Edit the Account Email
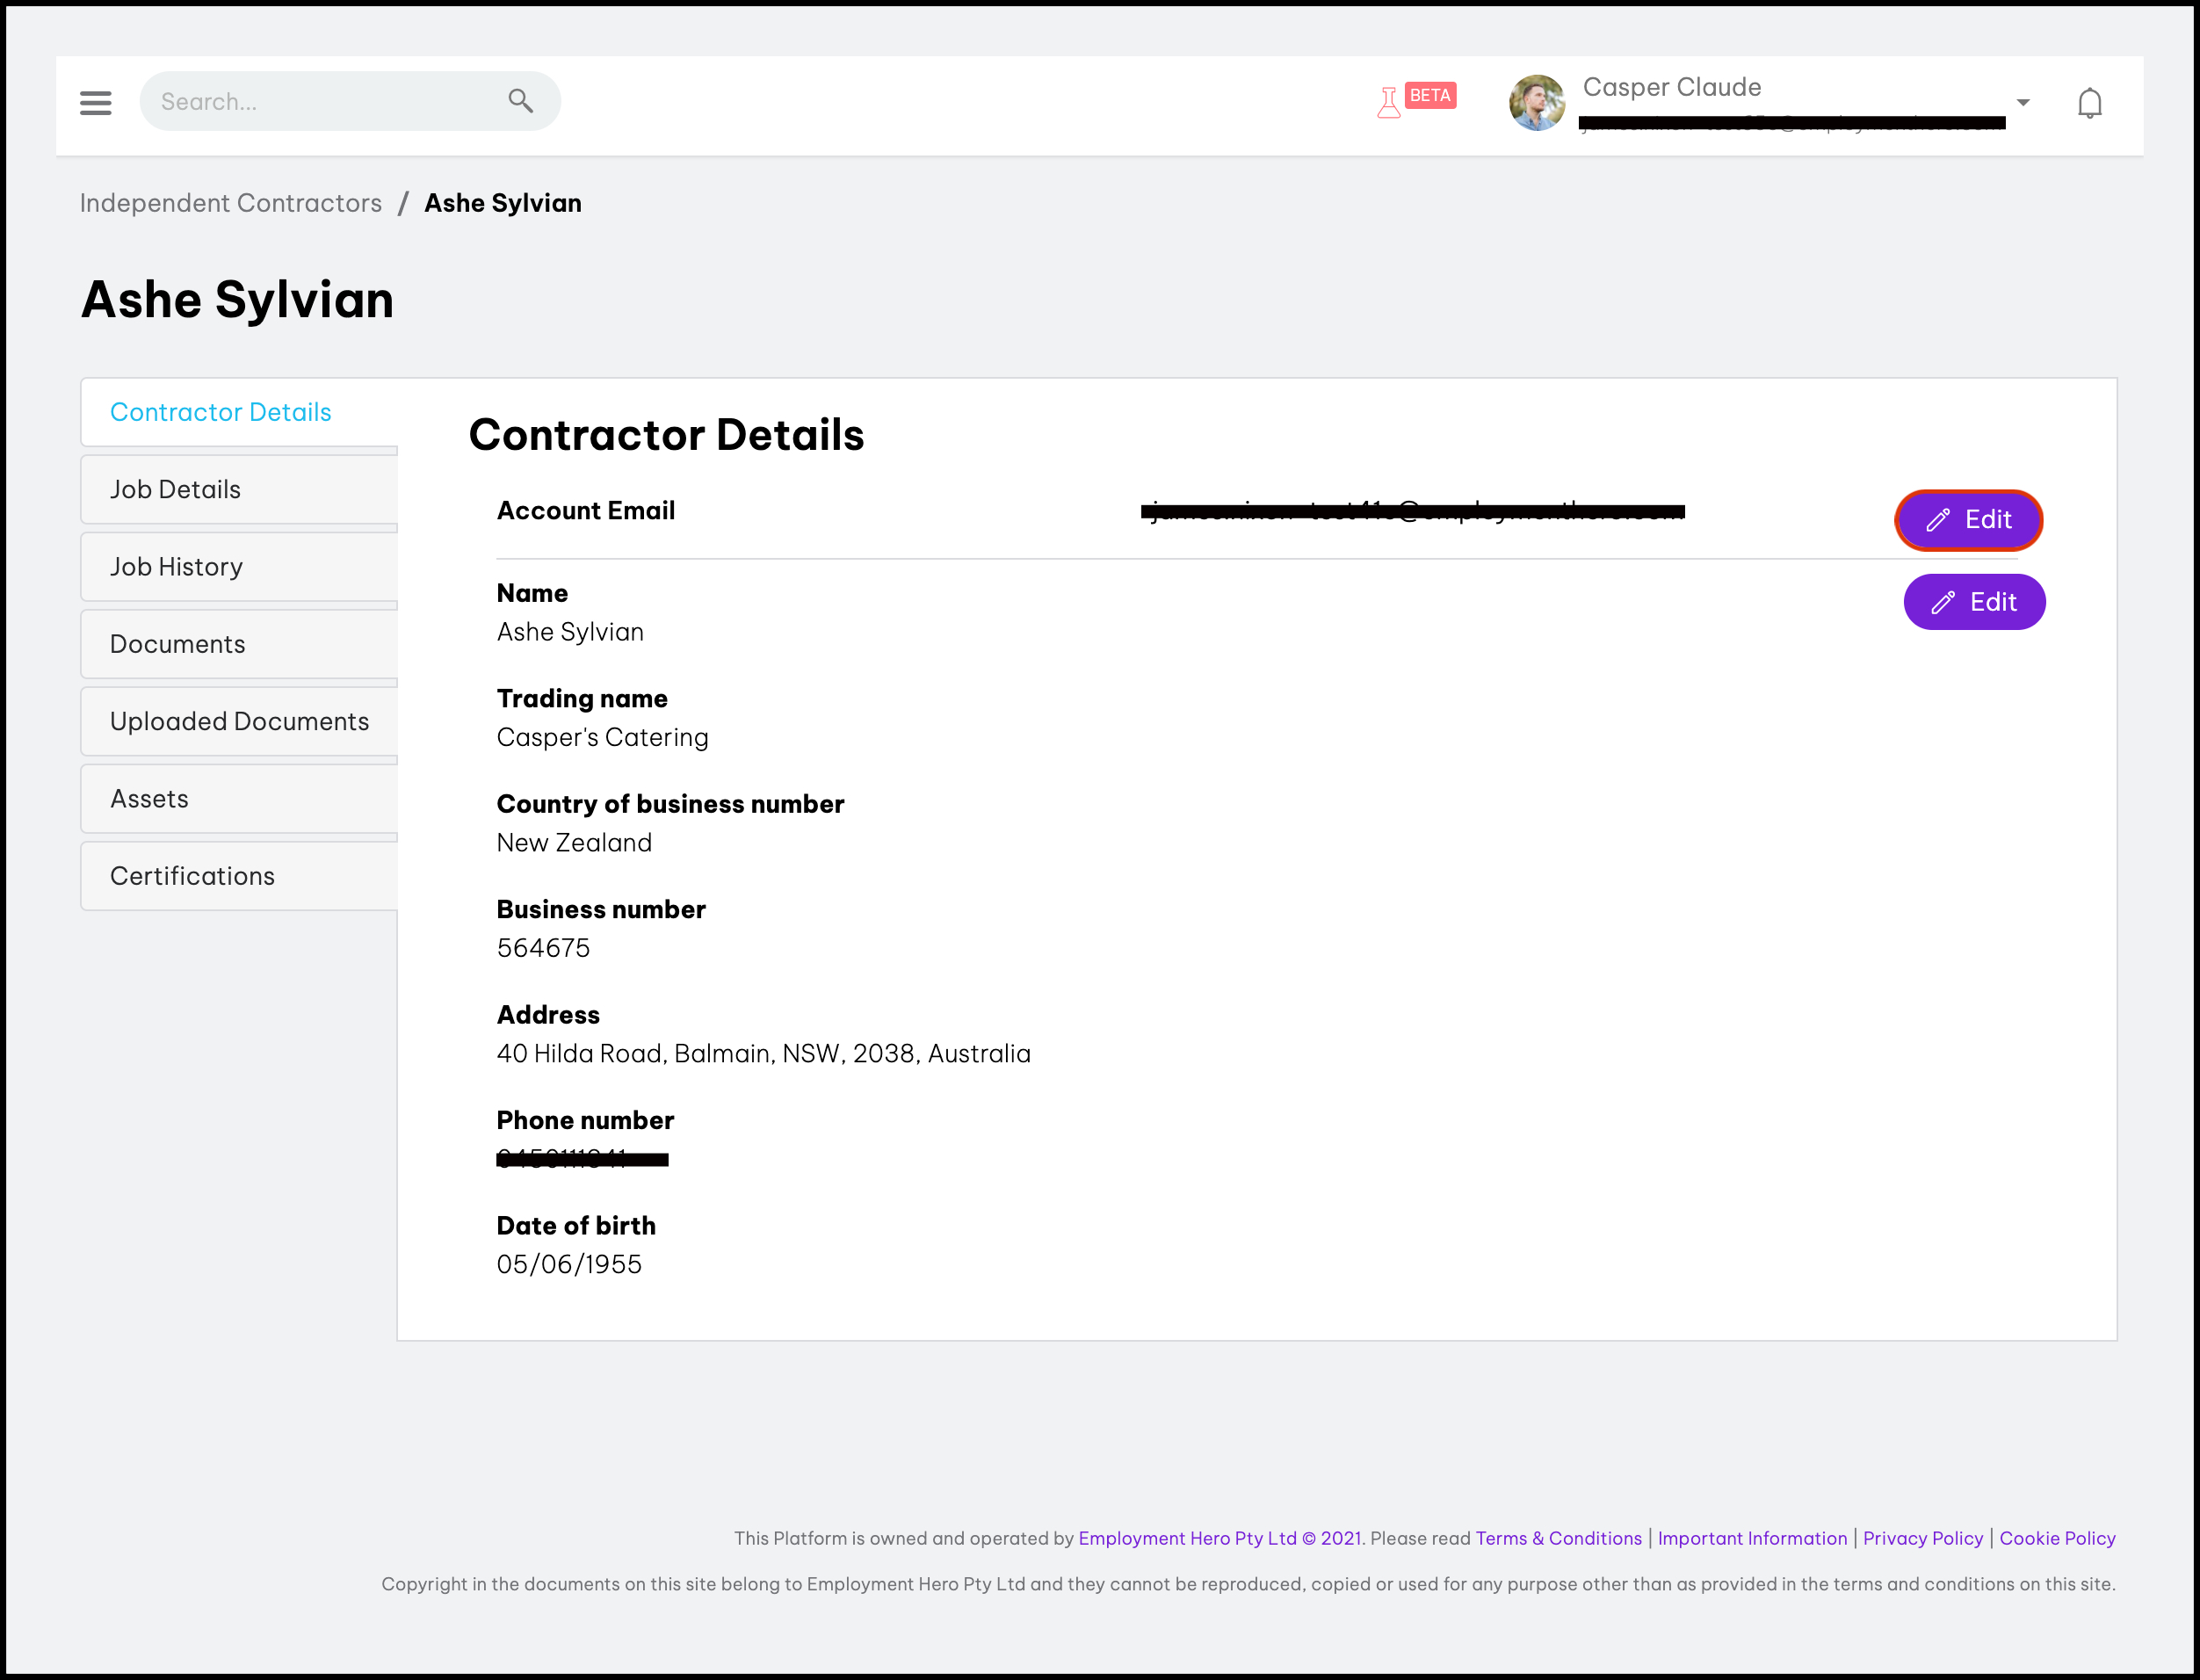Viewport: 2200px width, 1680px height. (x=1967, y=520)
